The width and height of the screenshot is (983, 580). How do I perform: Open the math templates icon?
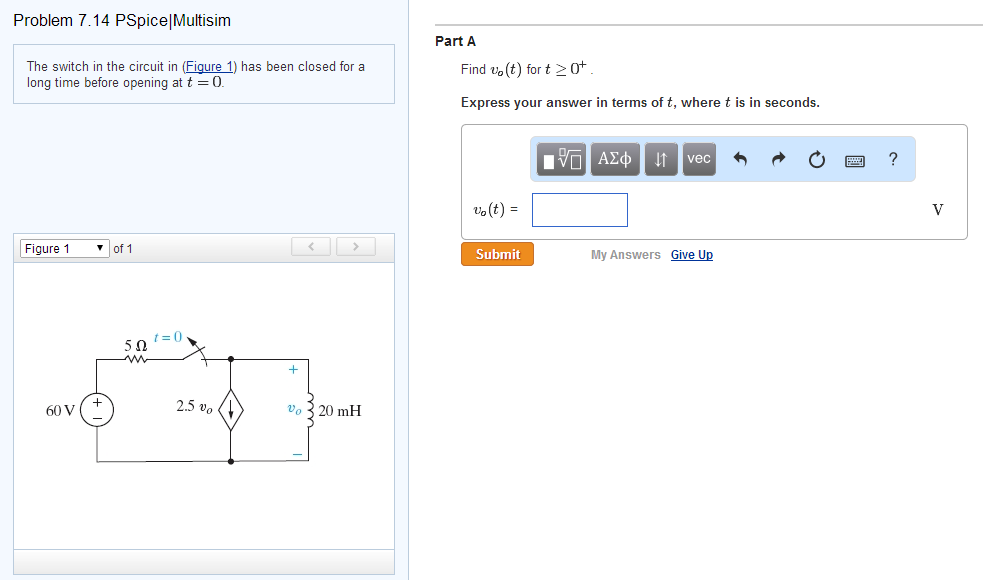point(560,158)
